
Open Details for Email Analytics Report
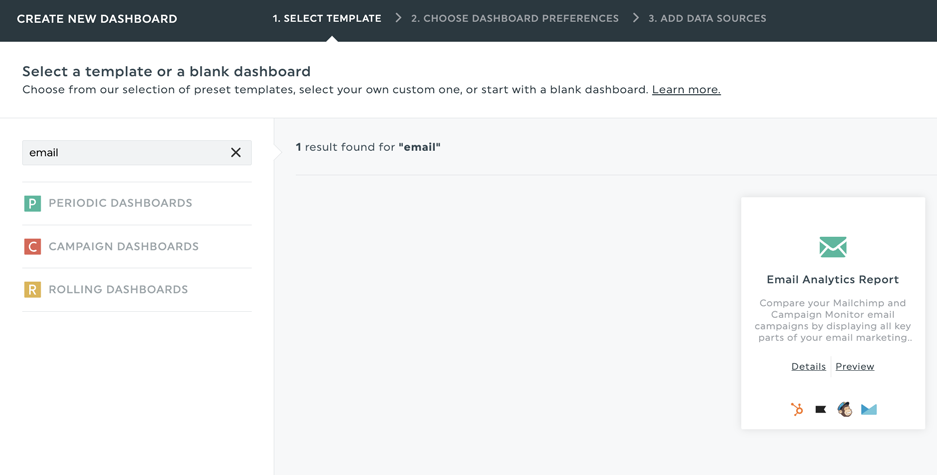coord(809,366)
